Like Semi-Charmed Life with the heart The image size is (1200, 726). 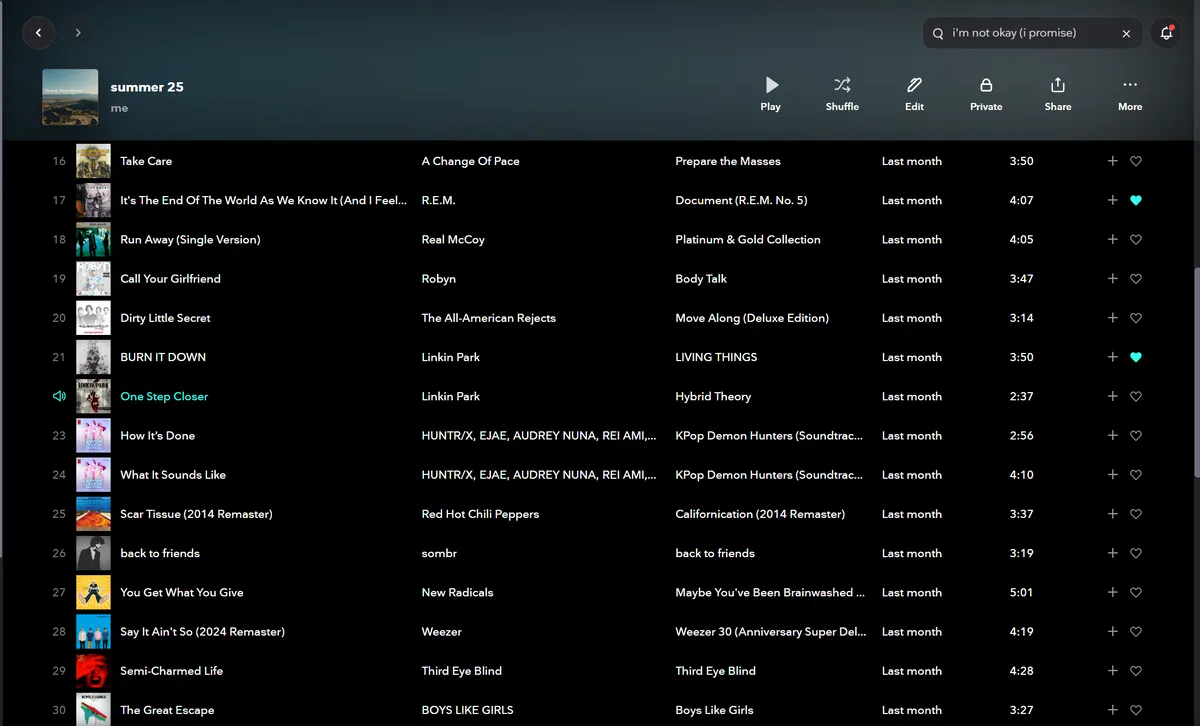pyautogui.click(x=1136, y=671)
